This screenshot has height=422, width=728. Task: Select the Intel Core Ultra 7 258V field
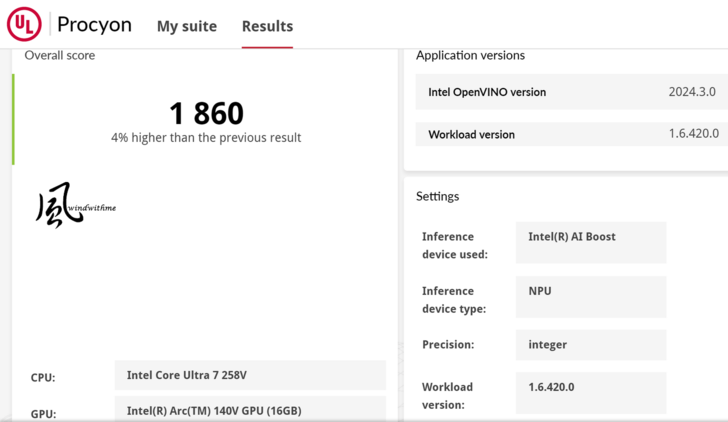tap(249, 376)
